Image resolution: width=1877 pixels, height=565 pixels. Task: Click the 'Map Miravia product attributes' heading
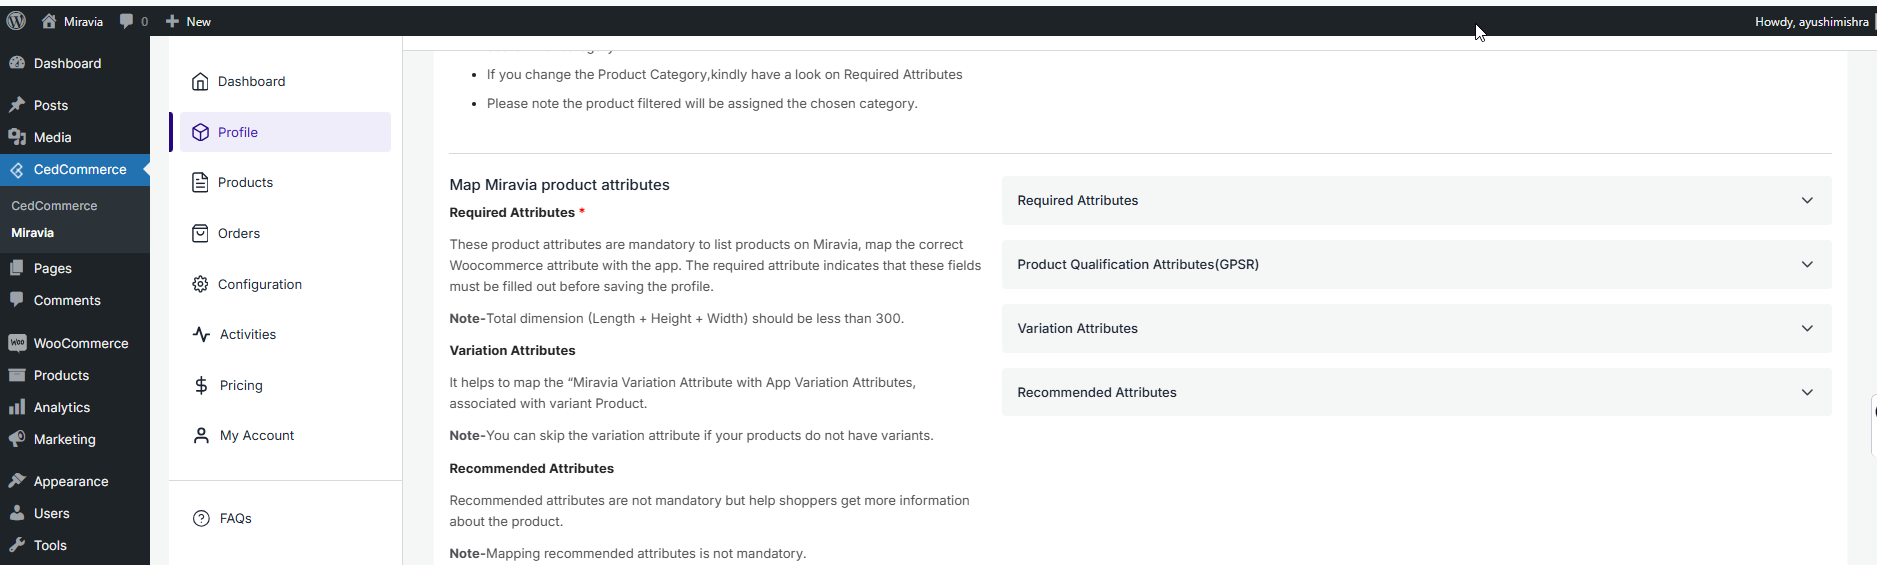[559, 185]
